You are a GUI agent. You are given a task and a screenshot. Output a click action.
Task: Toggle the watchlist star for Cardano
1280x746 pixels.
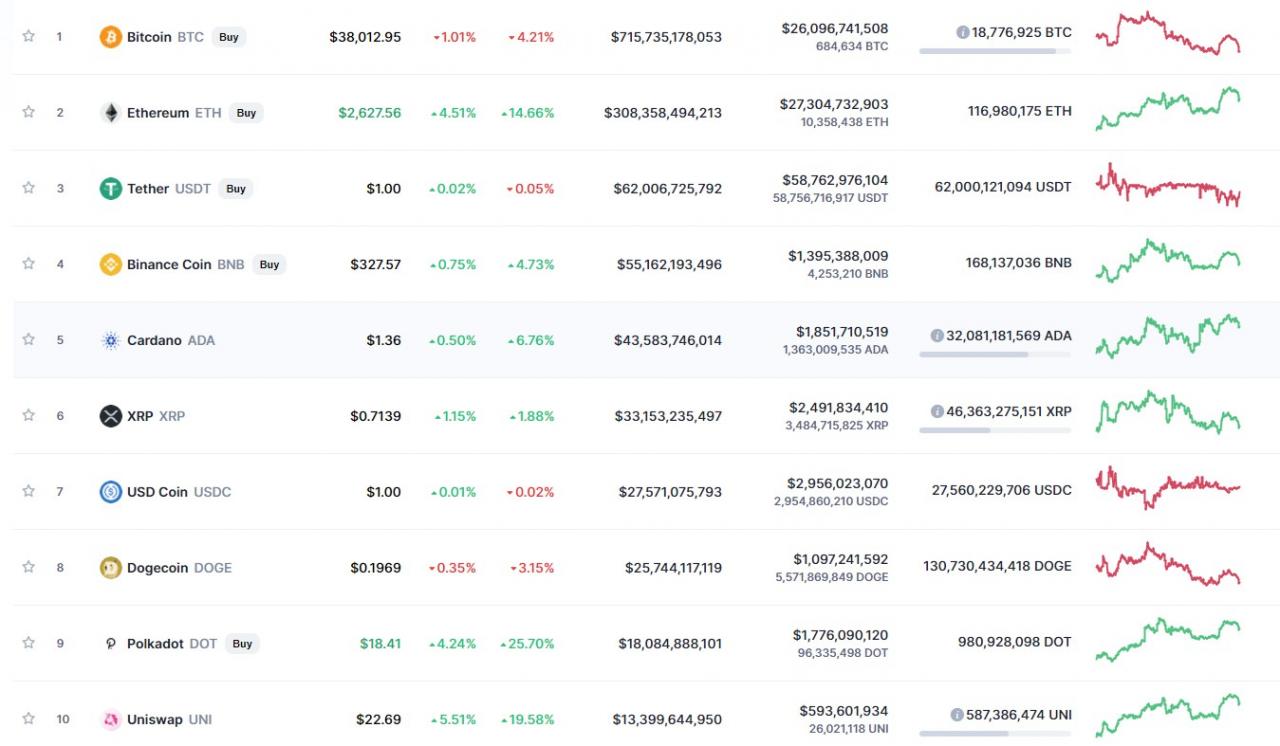(29, 340)
